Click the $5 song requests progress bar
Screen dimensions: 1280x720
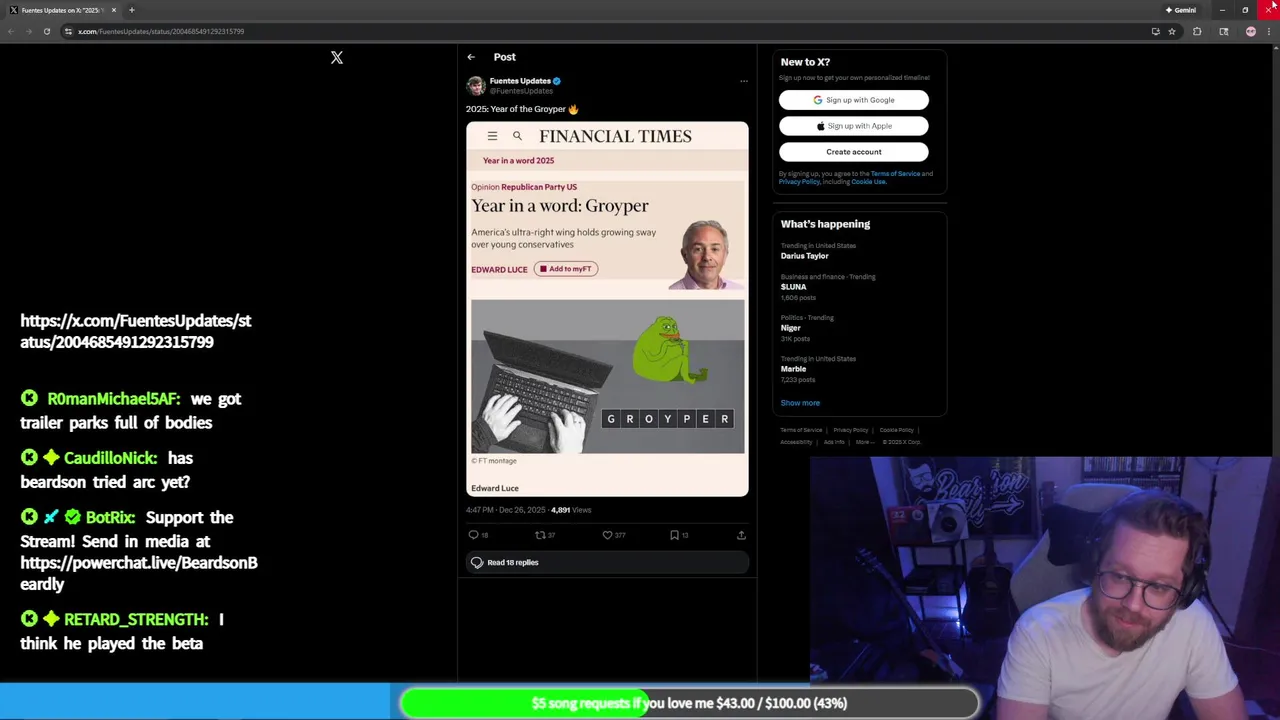(689, 703)
